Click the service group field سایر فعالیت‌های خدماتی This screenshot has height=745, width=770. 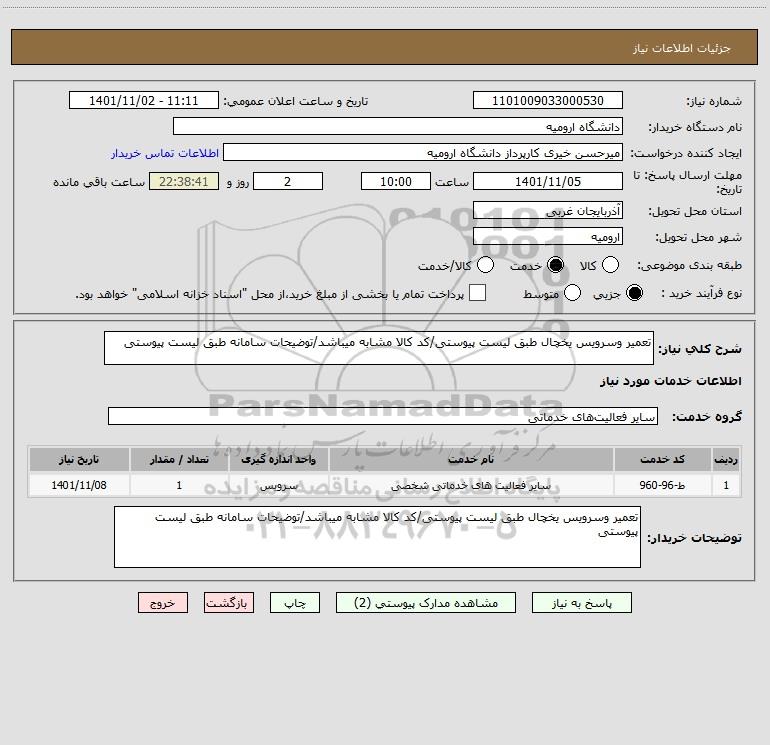[x=383, y=416]
